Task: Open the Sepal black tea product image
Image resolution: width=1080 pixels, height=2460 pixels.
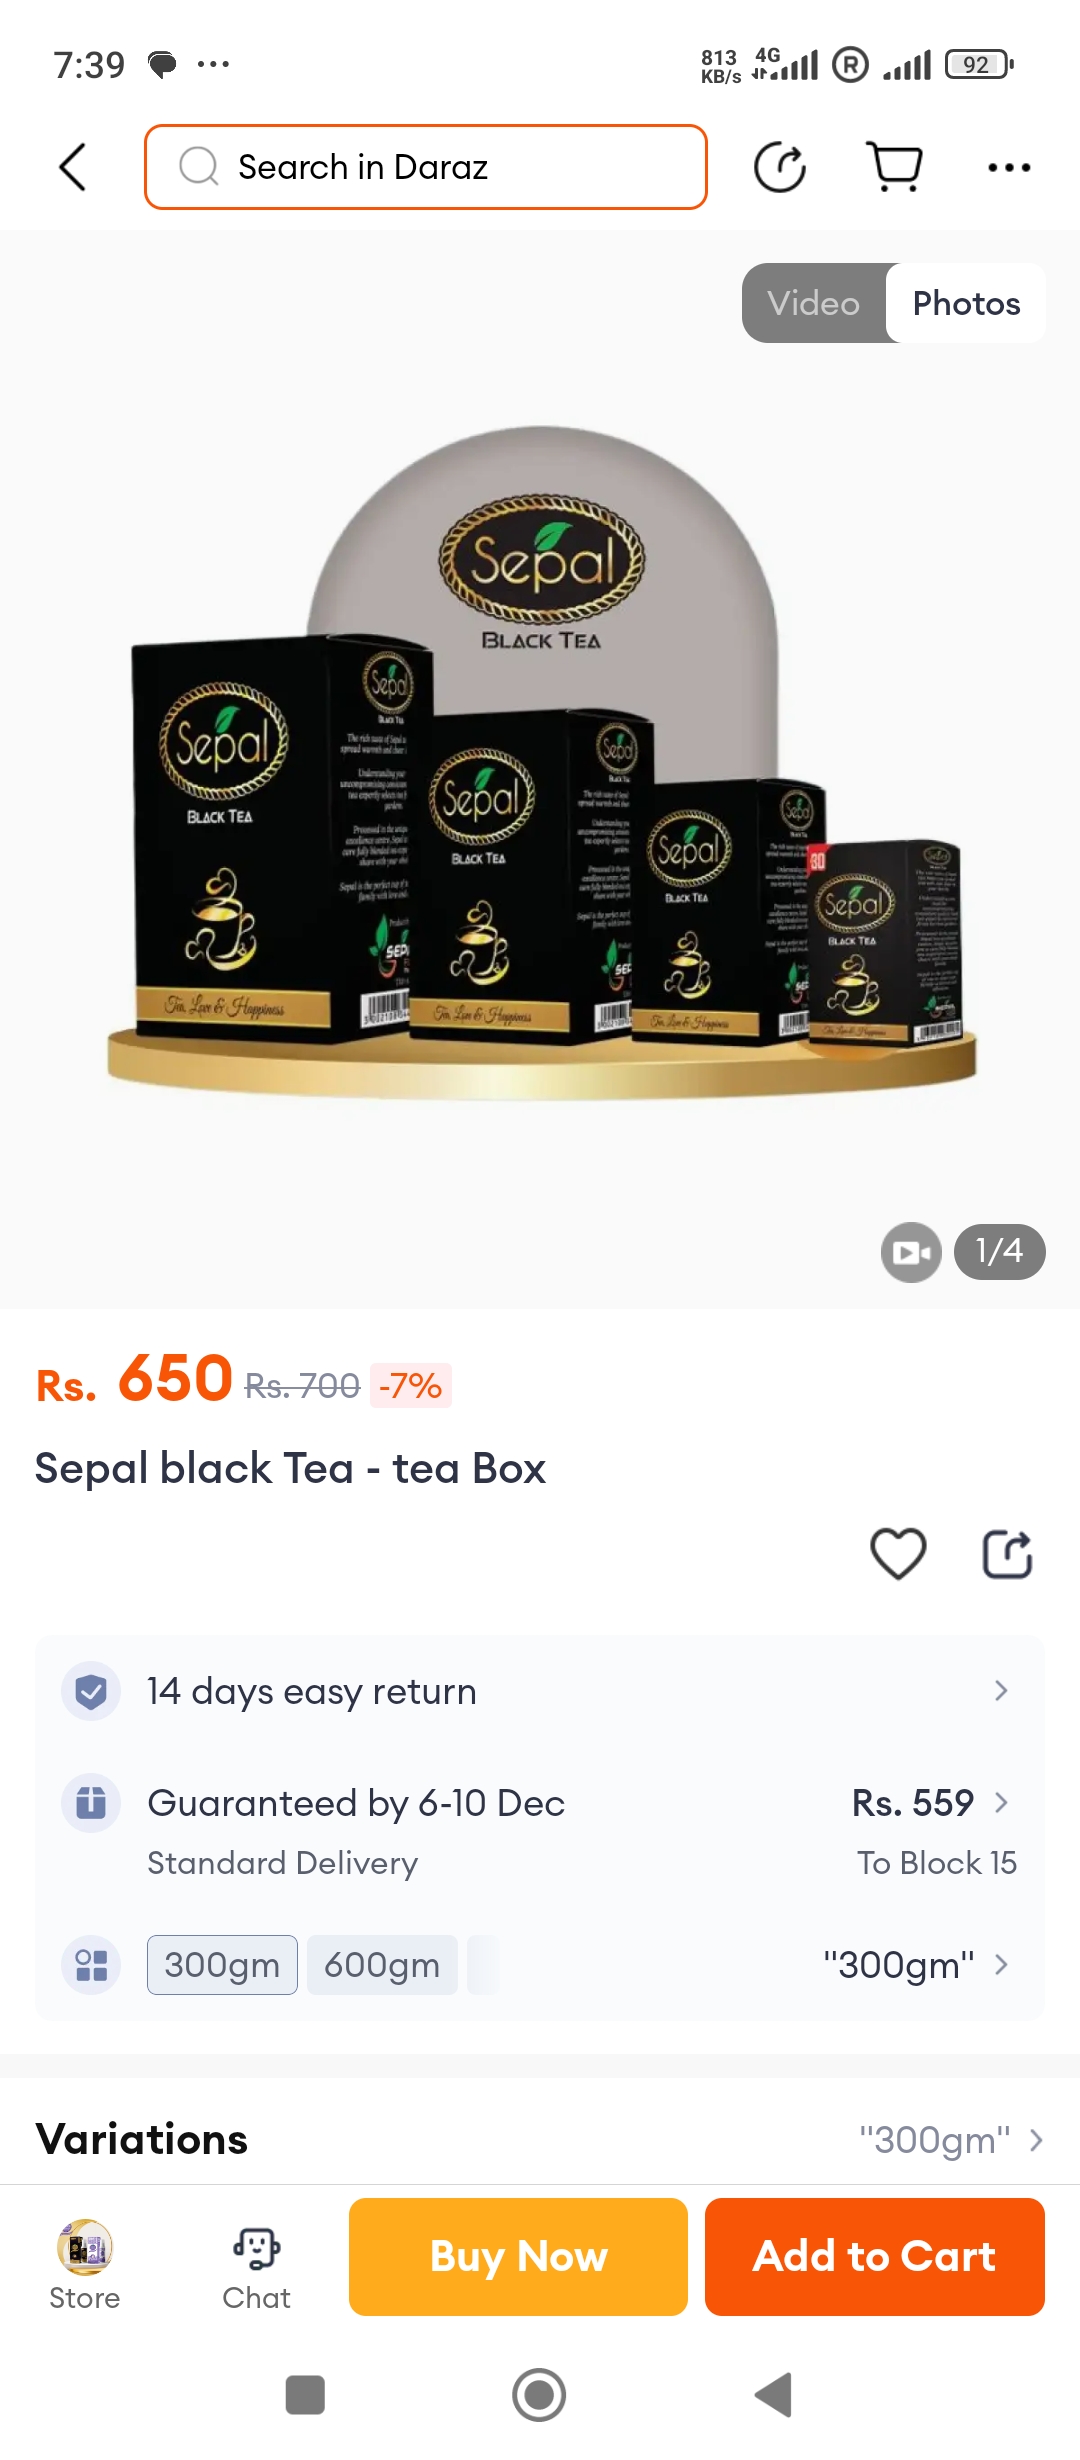Action: point(540,770)
